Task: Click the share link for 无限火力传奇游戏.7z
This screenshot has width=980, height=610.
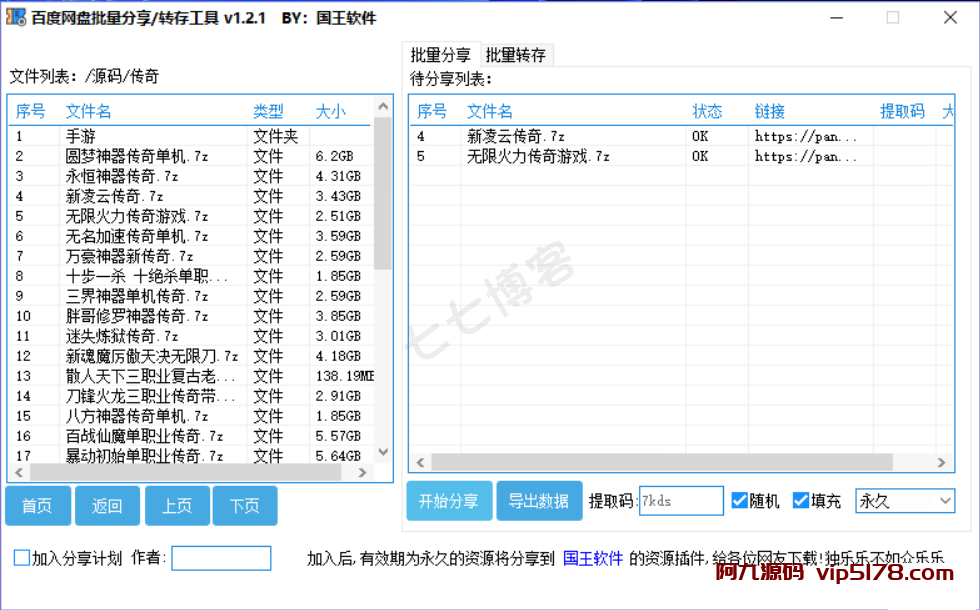Action: pyautogui.click(x=805, y=156)
